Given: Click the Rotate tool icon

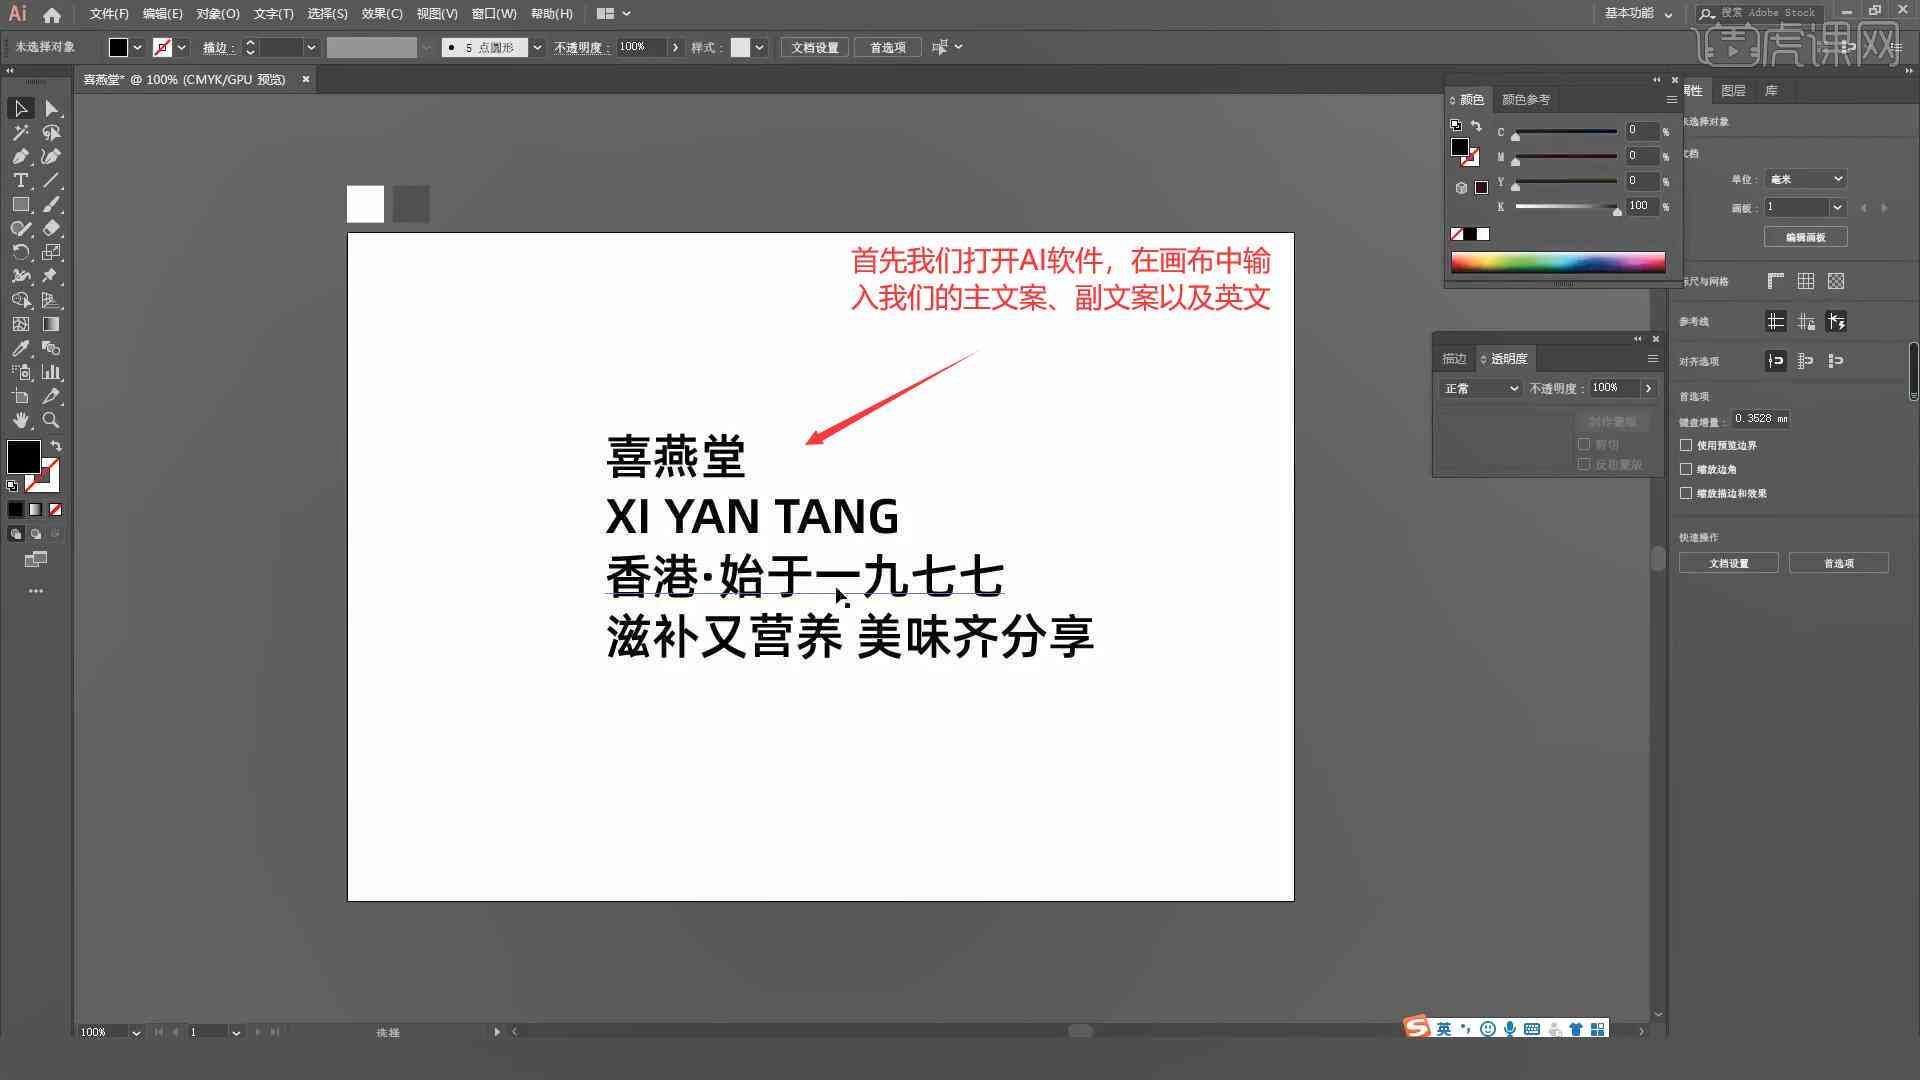Looking at the screenshot, I should (18, 252).
